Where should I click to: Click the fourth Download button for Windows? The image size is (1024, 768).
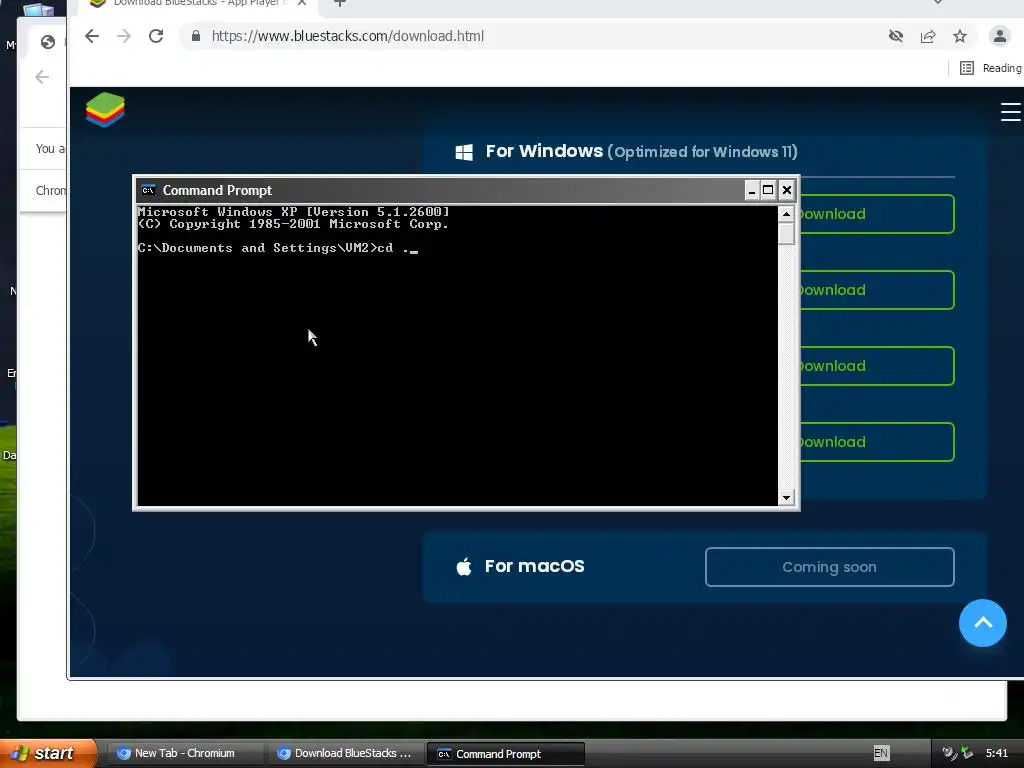876,442
